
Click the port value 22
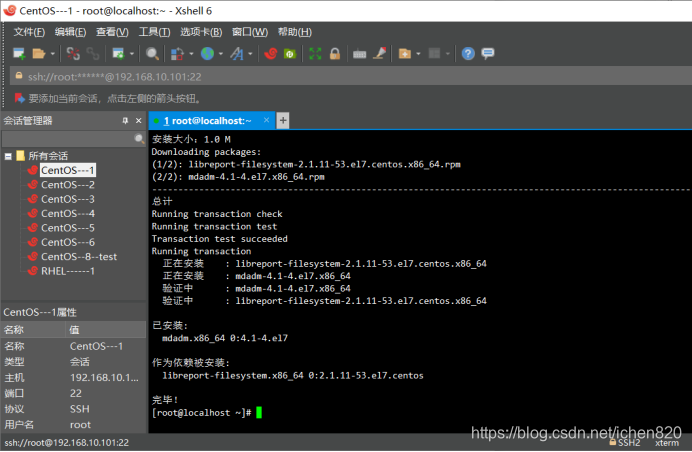pyautogui.click(x=76, y=393)
